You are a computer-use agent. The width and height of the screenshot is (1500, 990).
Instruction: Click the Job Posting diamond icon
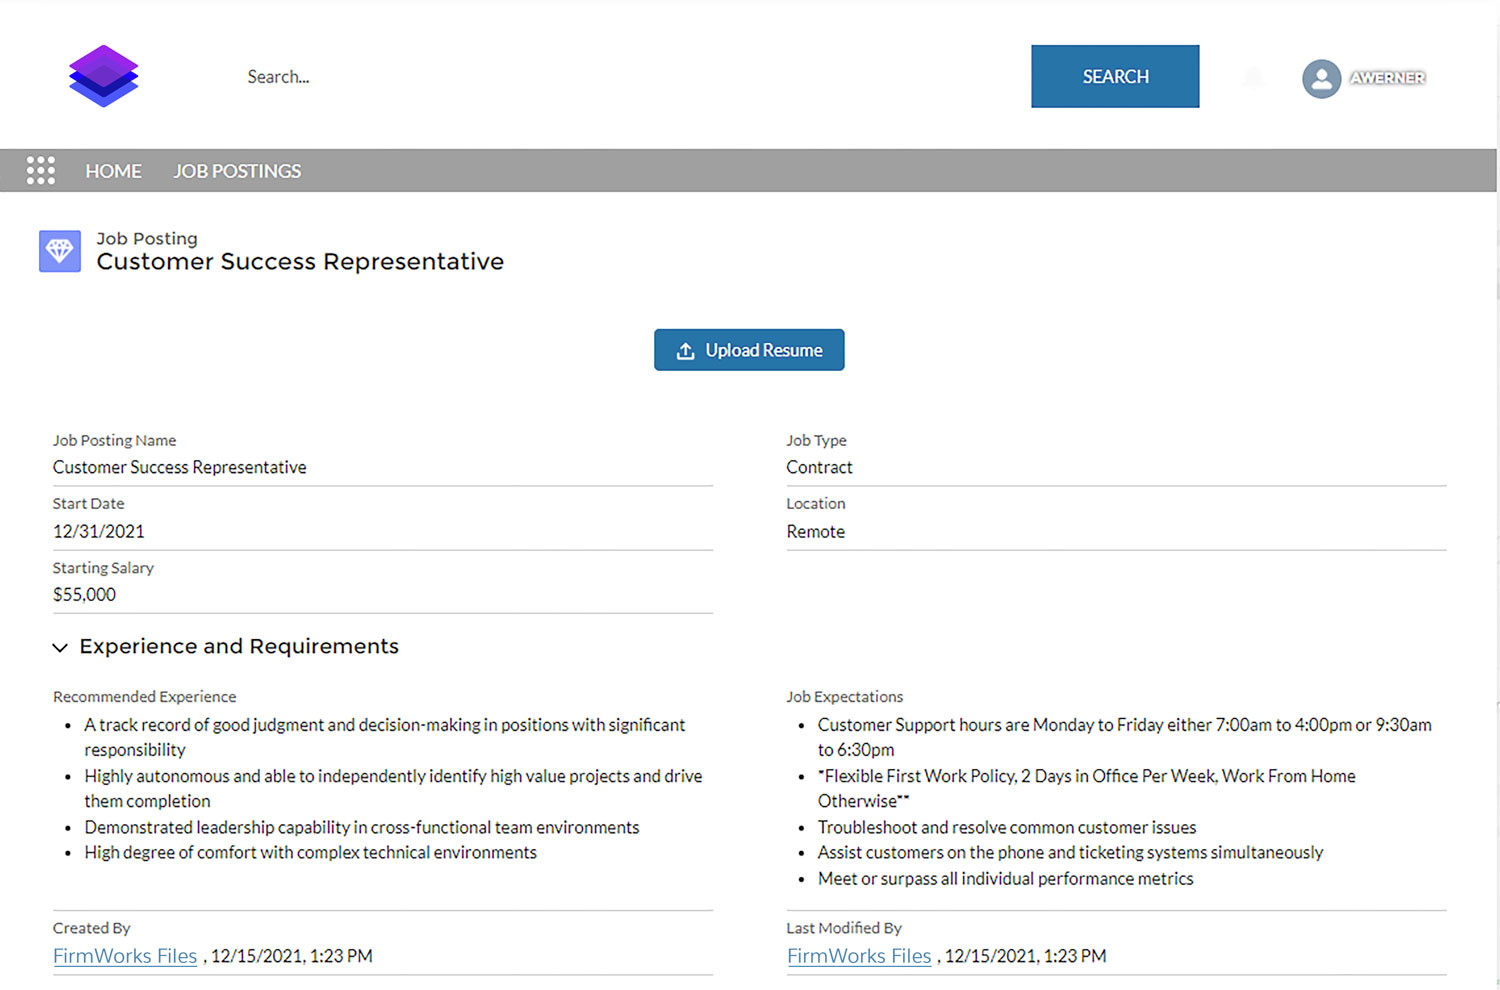(60, 251)
